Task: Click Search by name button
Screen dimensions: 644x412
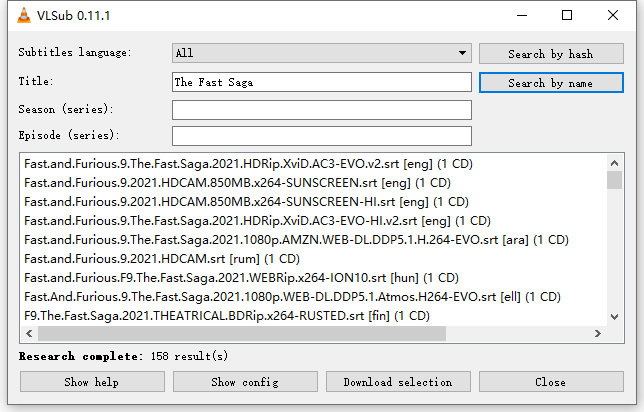Action: coord(550,82)
